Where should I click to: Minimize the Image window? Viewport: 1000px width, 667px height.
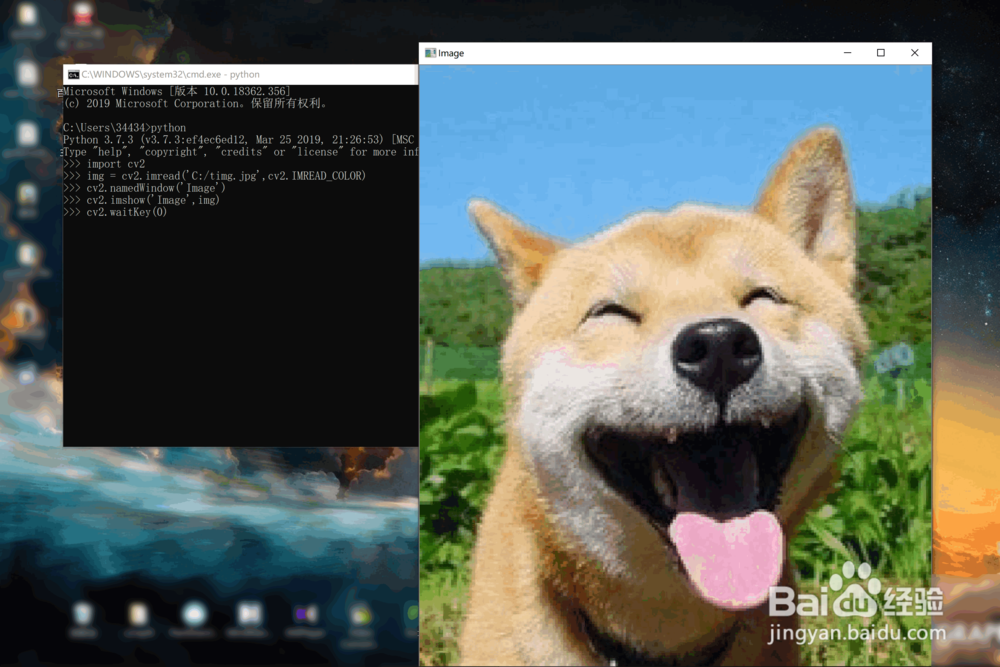click(847, 53)
